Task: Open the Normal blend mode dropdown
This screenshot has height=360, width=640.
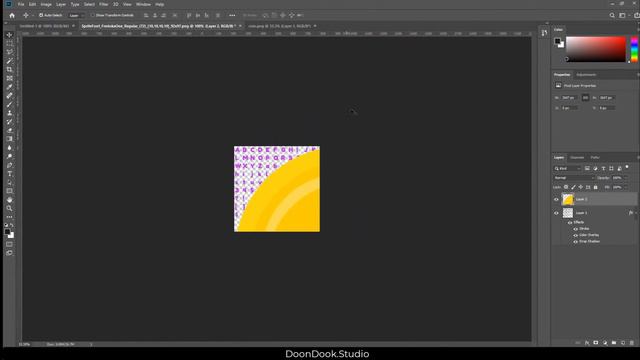Action: tap(574, 178)
